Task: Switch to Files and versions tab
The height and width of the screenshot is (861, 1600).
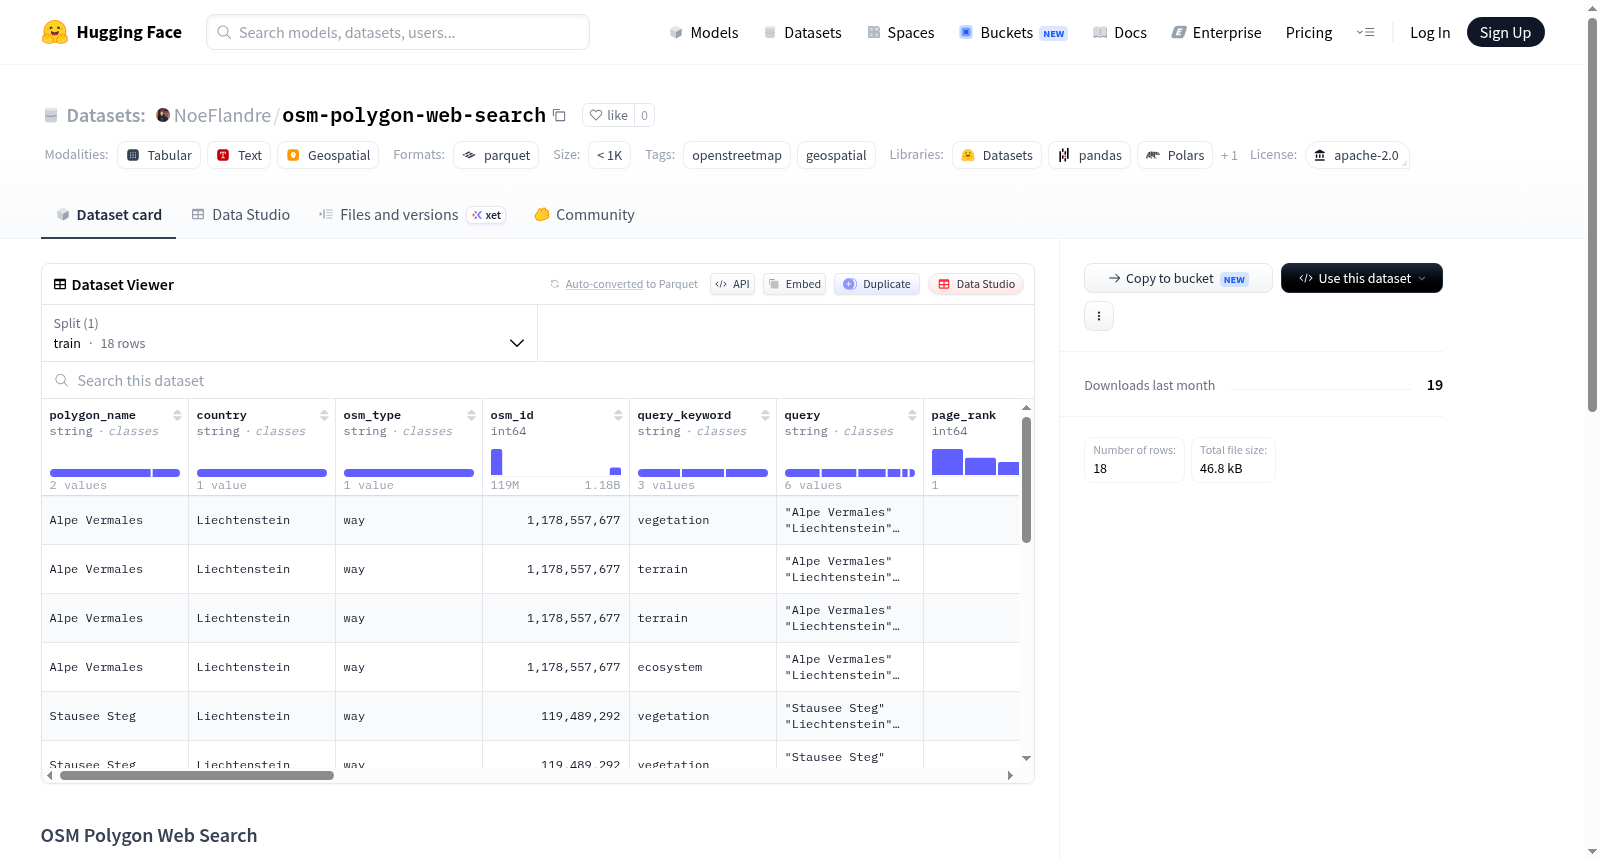Action: (x=412, y=214)
